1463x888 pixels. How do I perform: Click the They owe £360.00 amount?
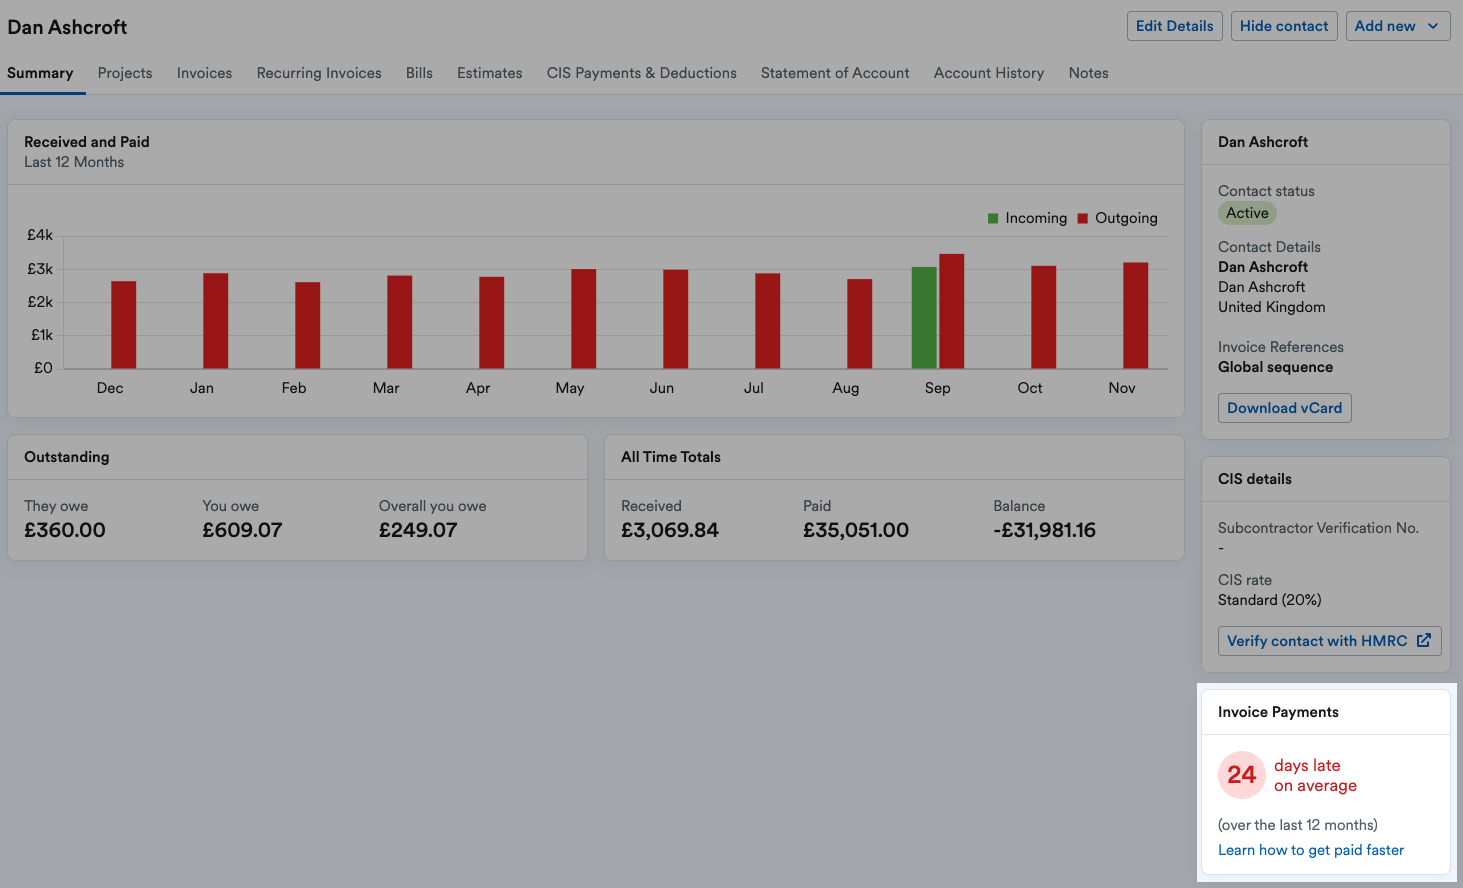65,530
